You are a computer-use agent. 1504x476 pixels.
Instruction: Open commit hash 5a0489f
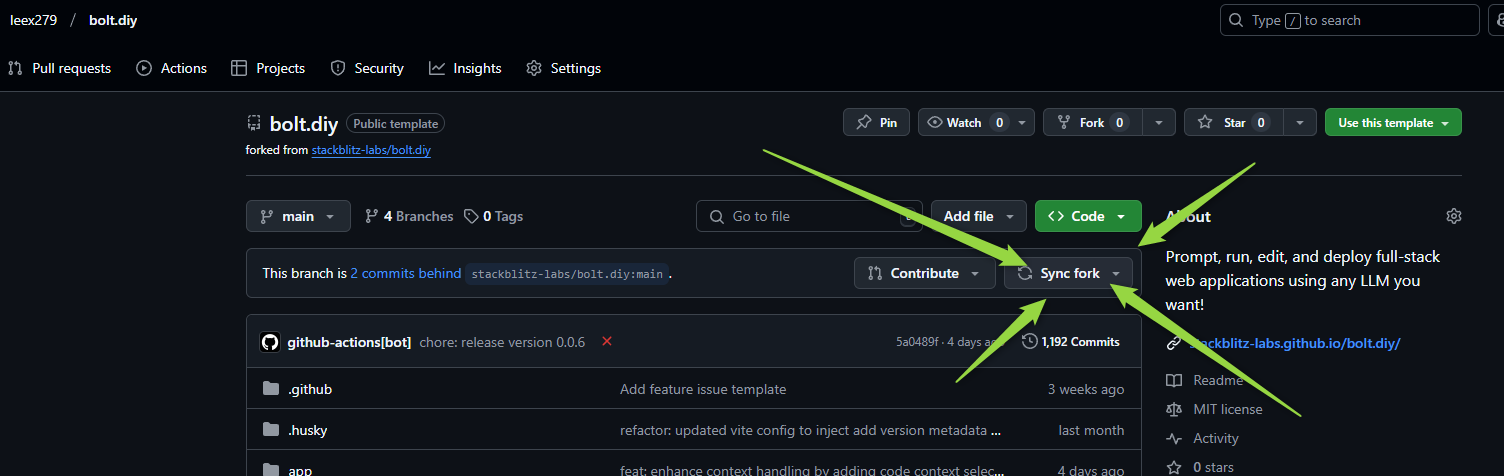click(917, 342)
